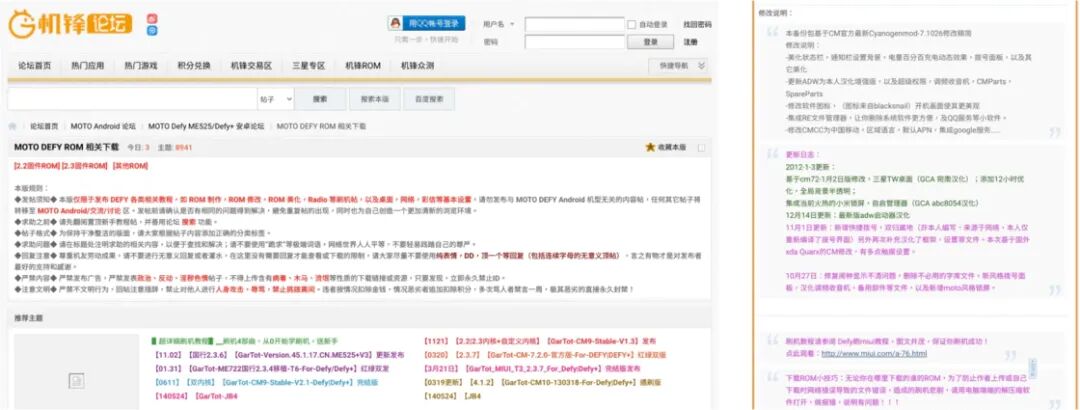Click the red Weibo icon beside the logo
1080x410 pixels.
coord(152,19)
